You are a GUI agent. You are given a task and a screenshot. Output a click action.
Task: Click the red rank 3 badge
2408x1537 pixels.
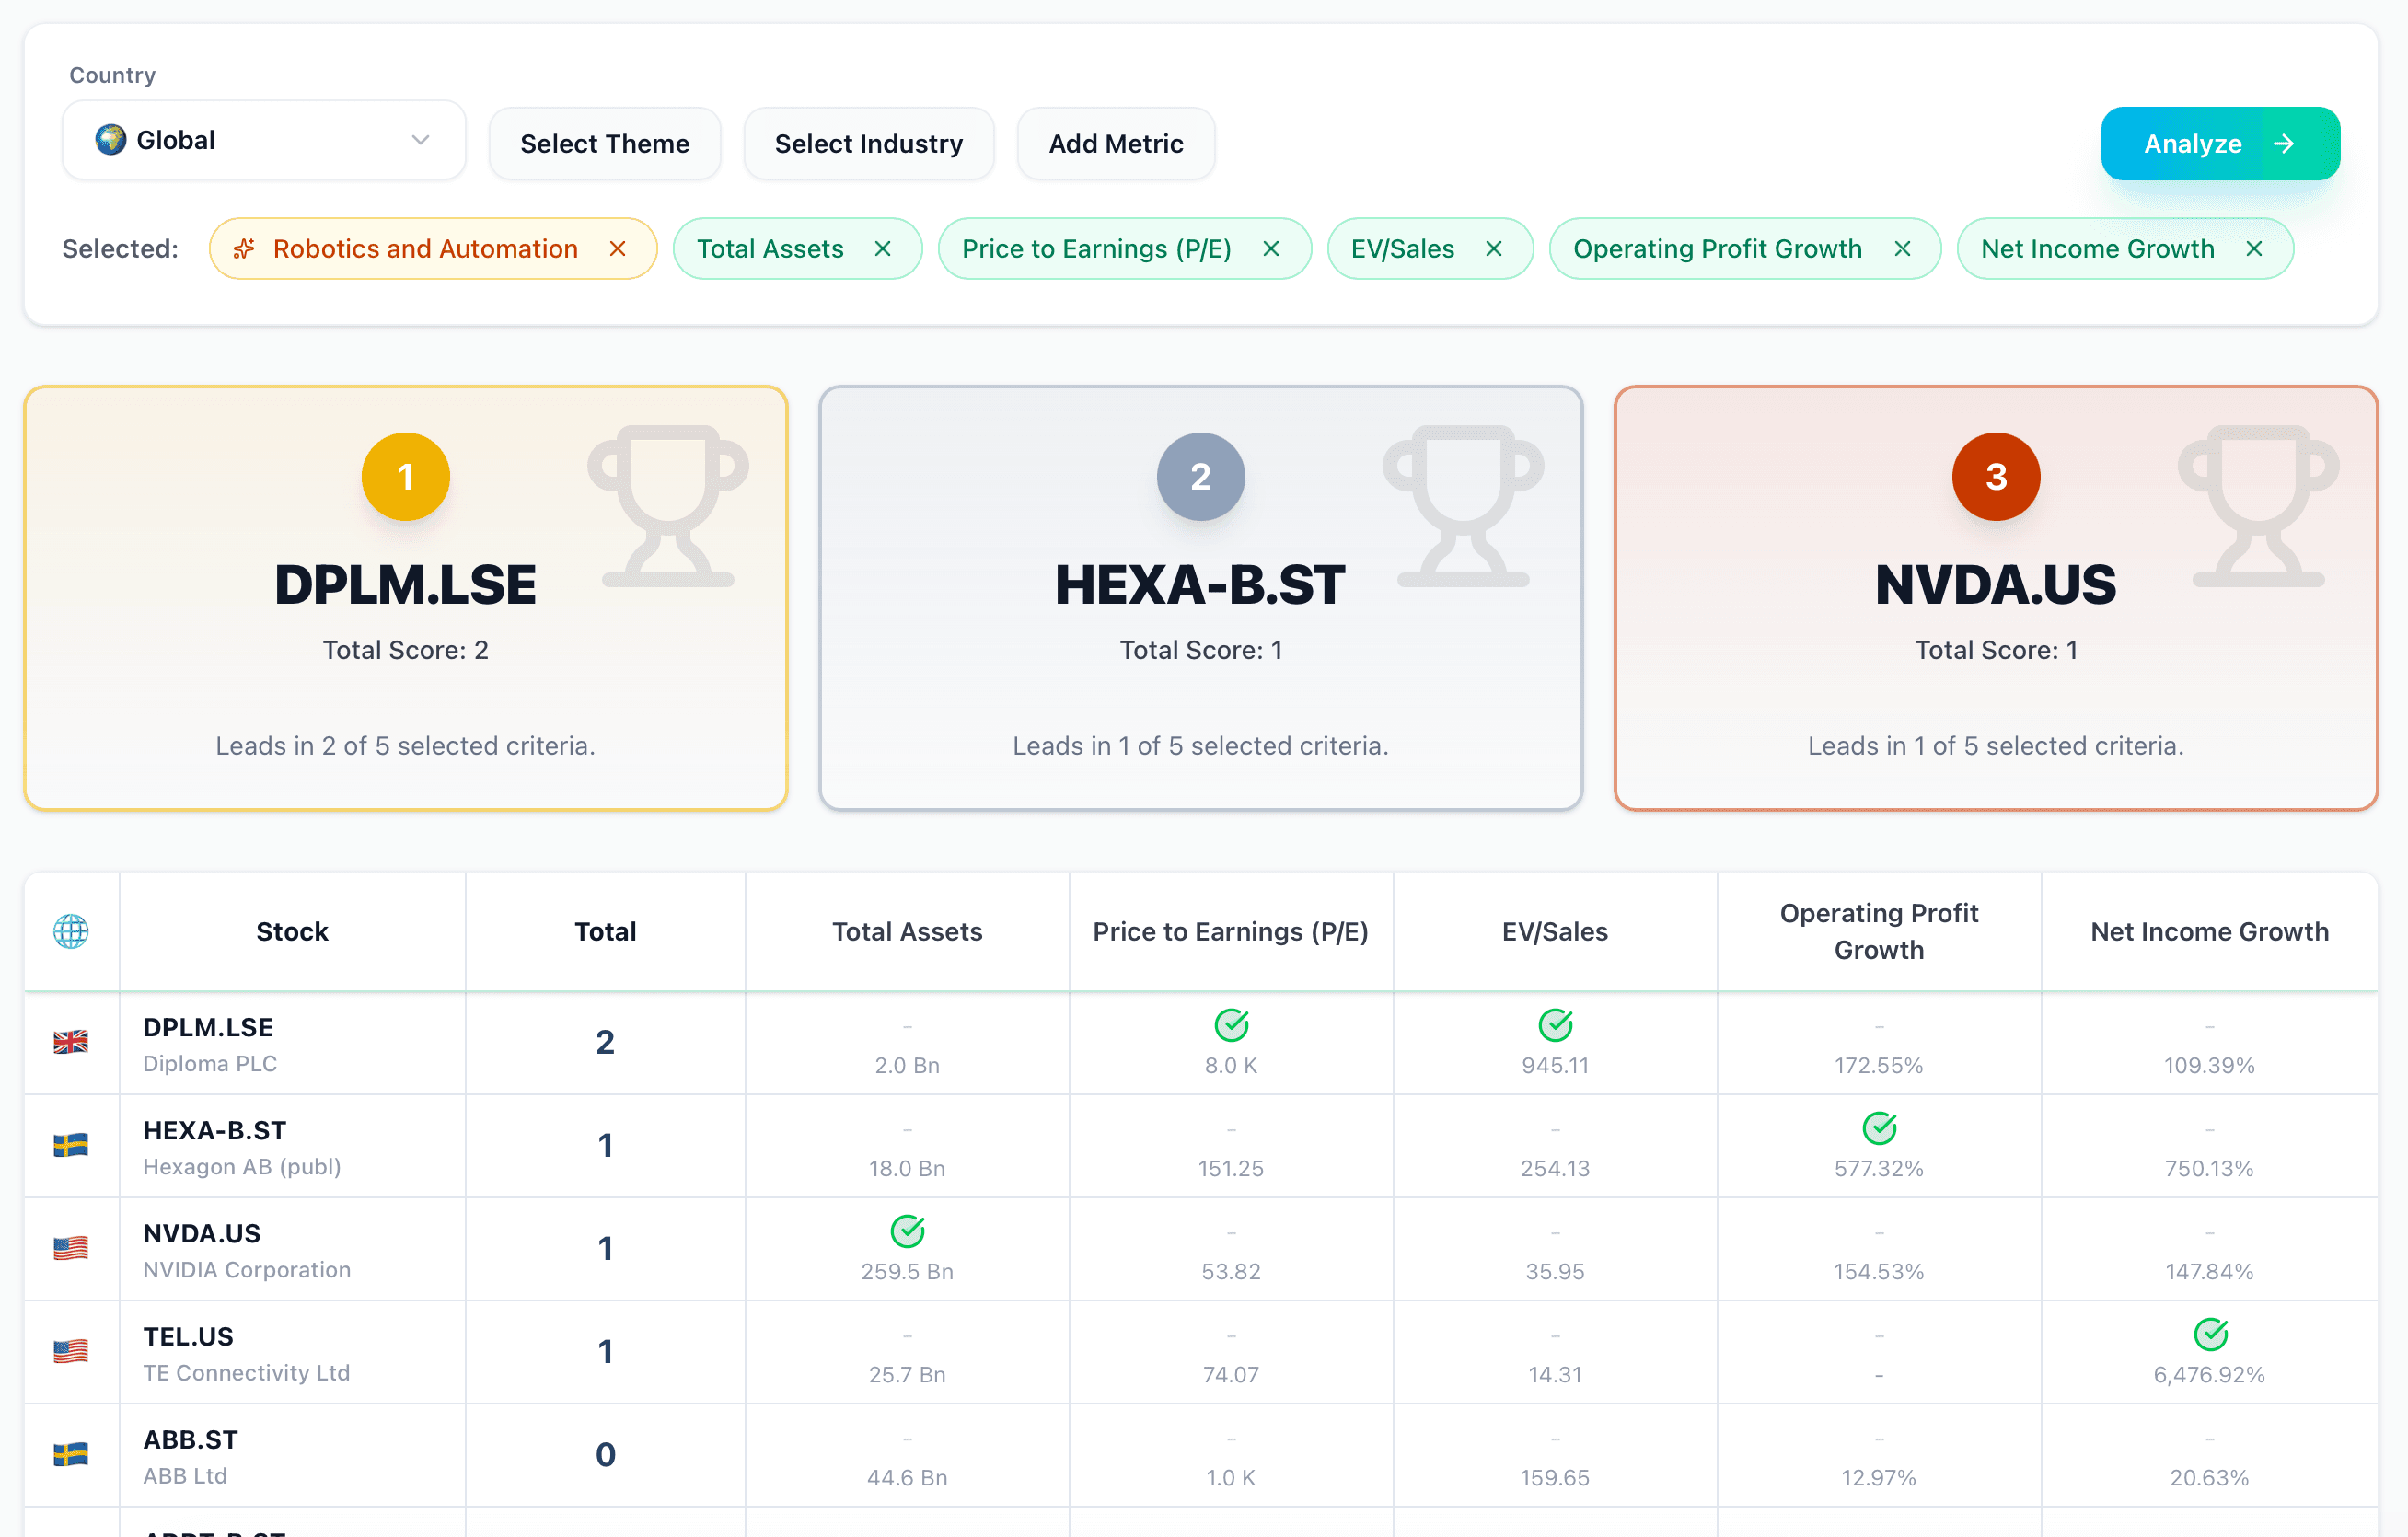(x=1996, y=477)
